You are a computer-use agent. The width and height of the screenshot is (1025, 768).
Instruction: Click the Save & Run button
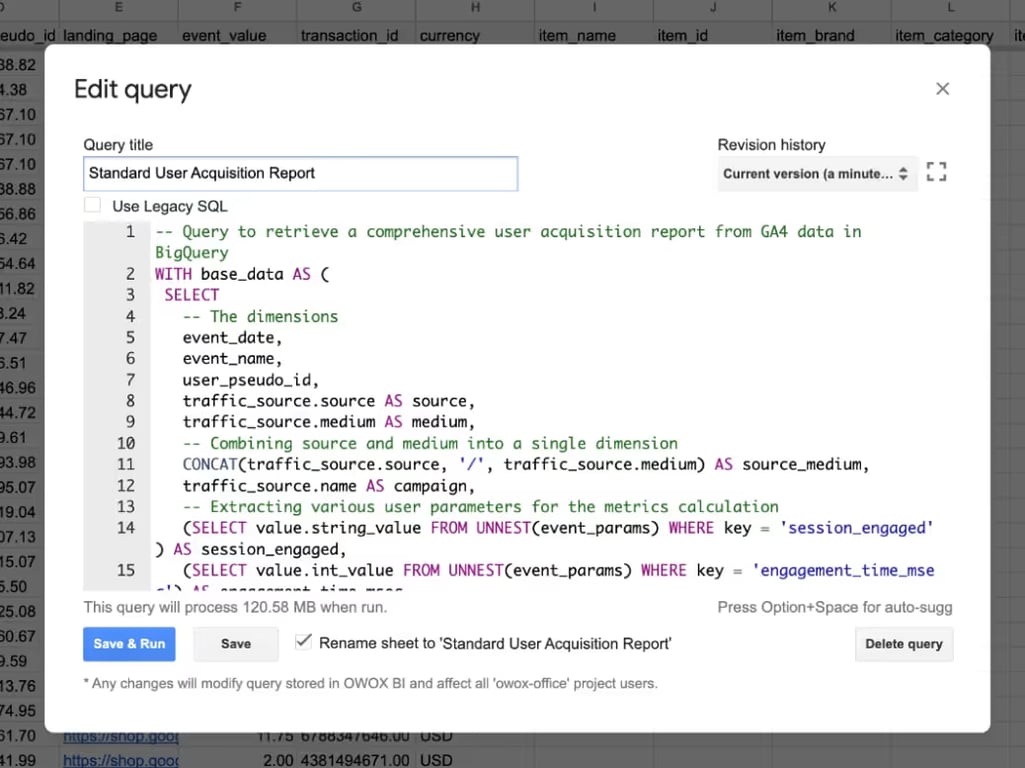129,644
